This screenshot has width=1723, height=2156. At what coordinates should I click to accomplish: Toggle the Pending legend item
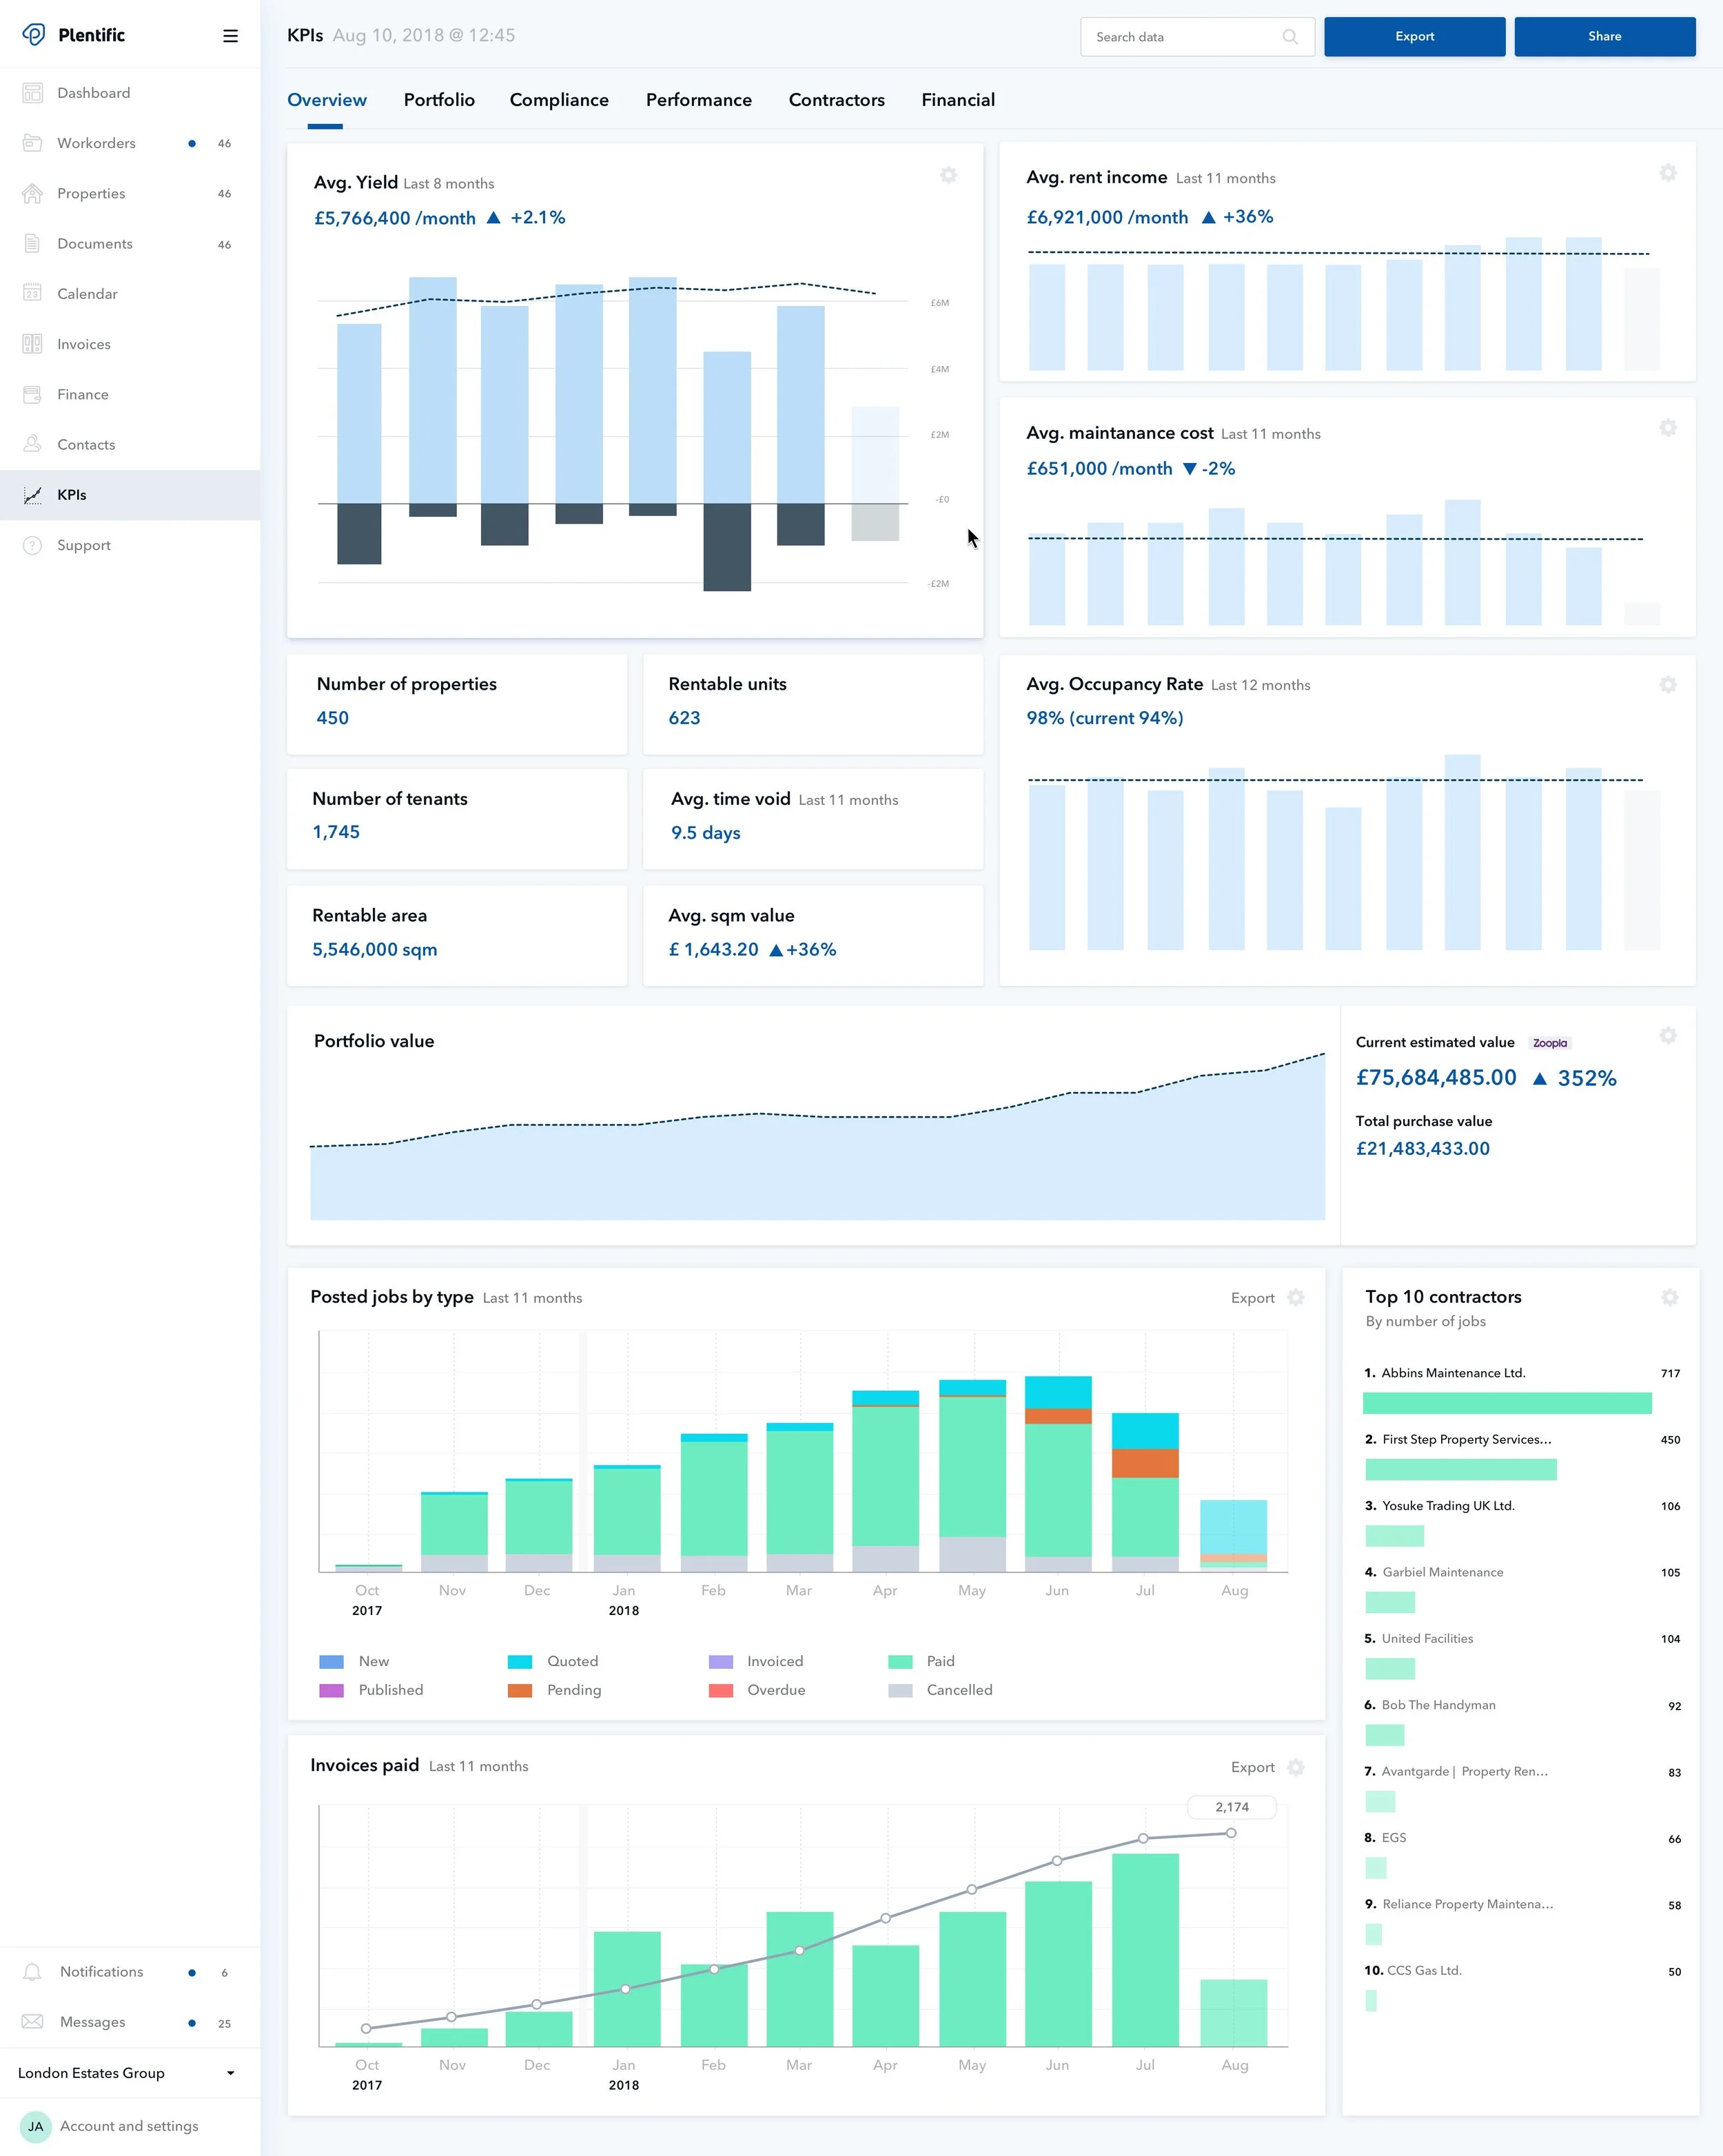(573, 1690)
